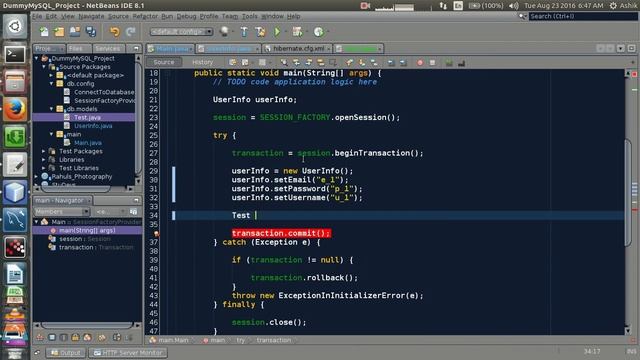Toggle Show Inherited Members in Navigator
This screenshot has height=360, width=640.
pos(40,338)
